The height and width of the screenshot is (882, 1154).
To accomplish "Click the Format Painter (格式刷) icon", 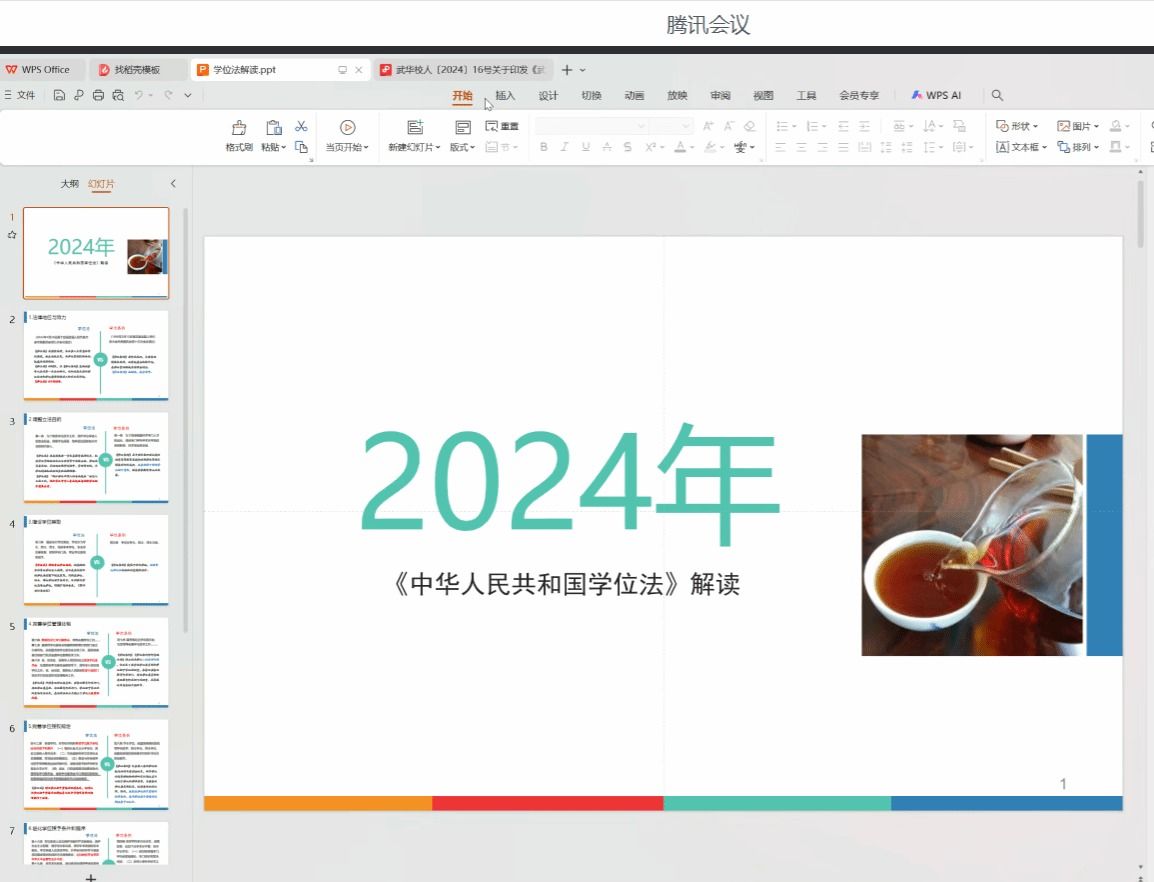I will [238, 127].
